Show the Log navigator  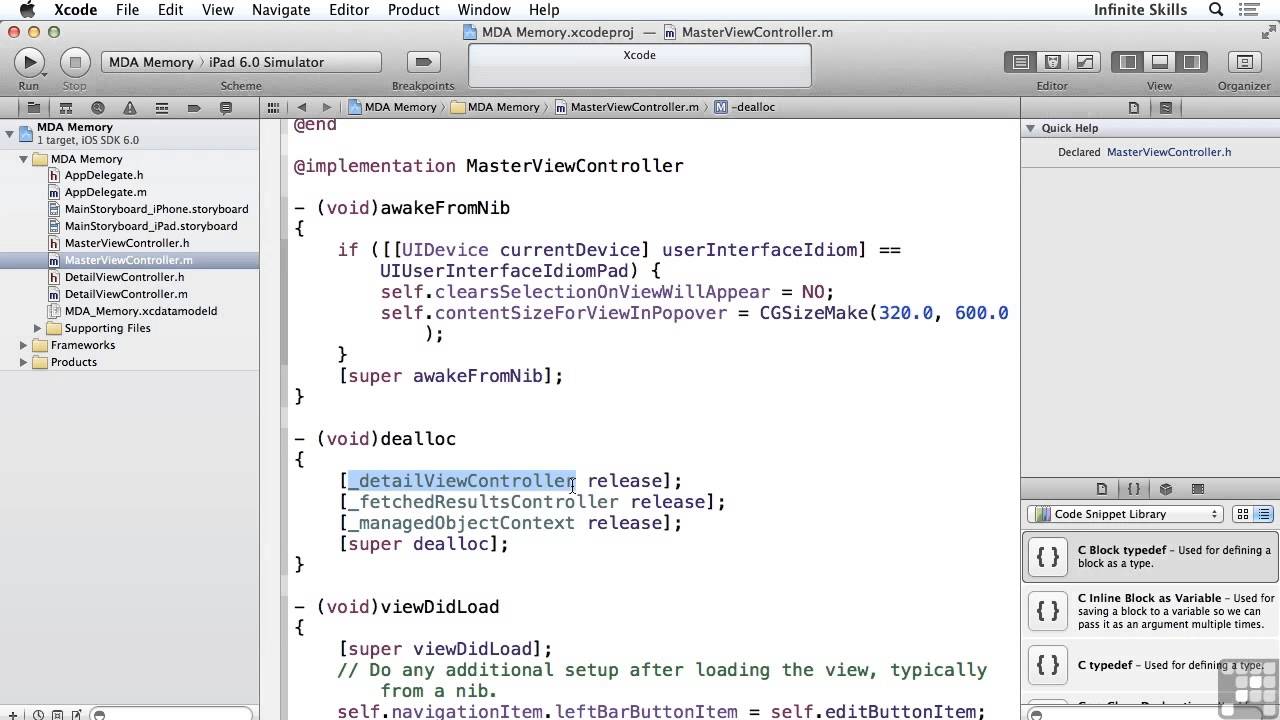point(226,107)
